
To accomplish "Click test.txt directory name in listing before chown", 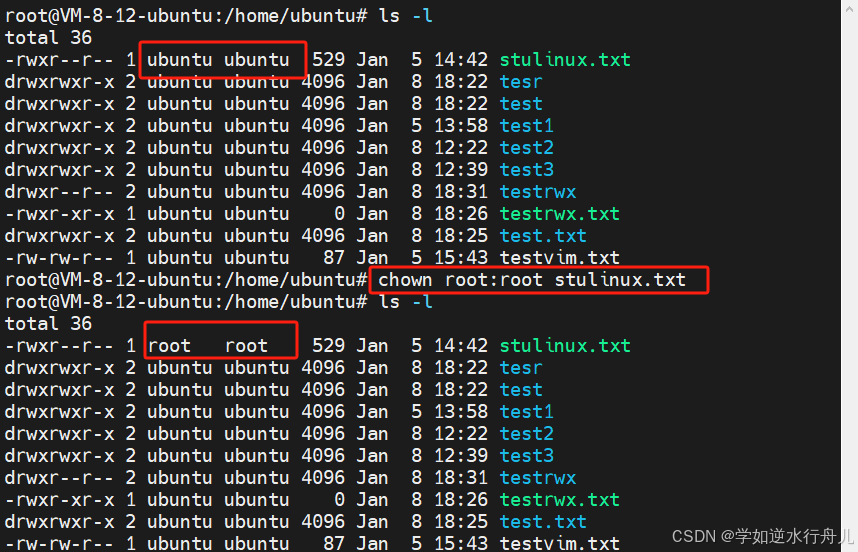I will click(x=543, y=236).
